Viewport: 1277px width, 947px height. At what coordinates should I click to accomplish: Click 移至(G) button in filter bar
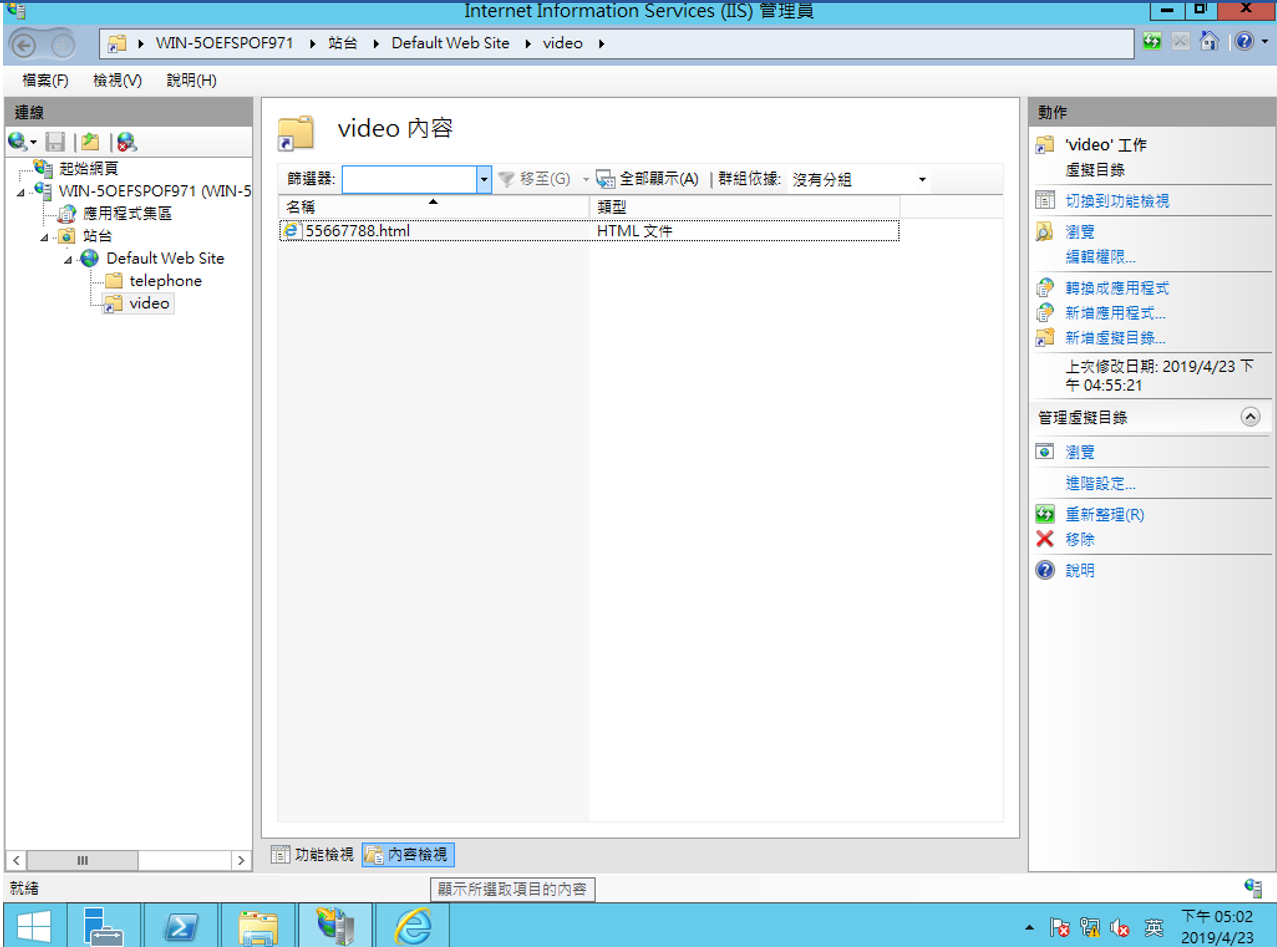tap(534, 179)
